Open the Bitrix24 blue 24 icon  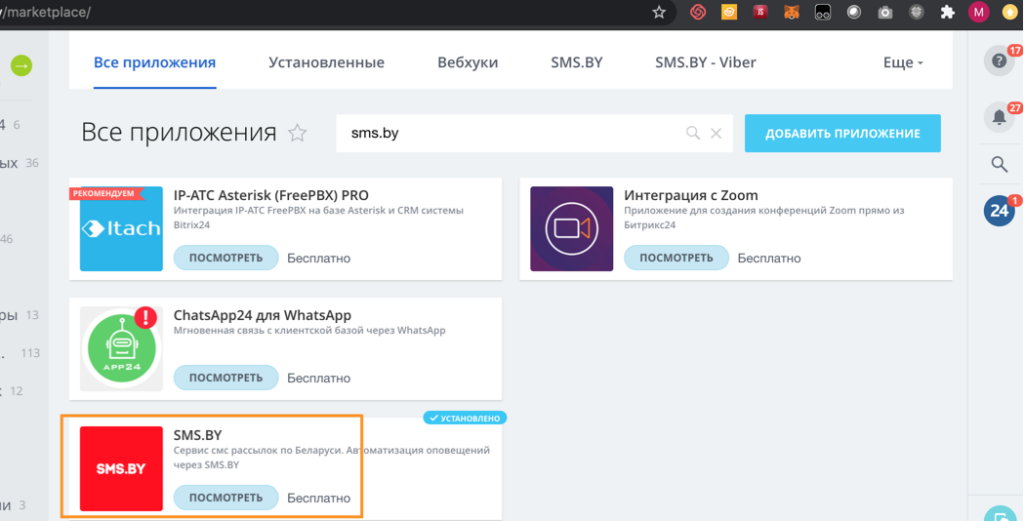coord(999,211)
